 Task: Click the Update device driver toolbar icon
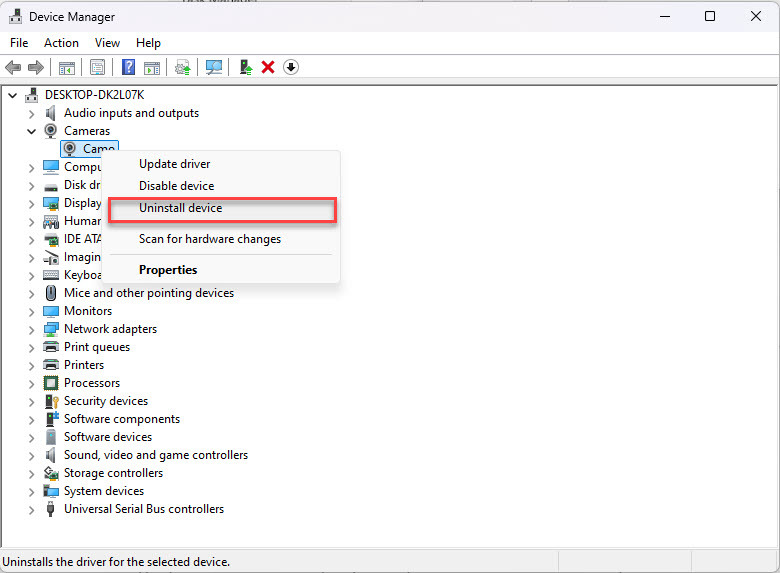point(183,67)
